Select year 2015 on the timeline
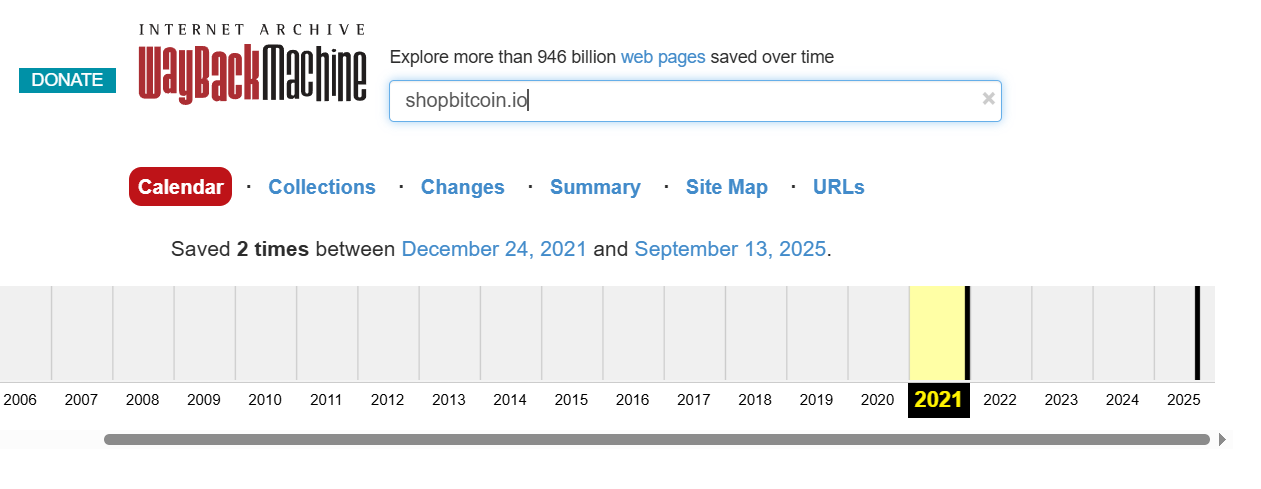The height and width of the screenshot is (489, 1261). click(571, 401)
